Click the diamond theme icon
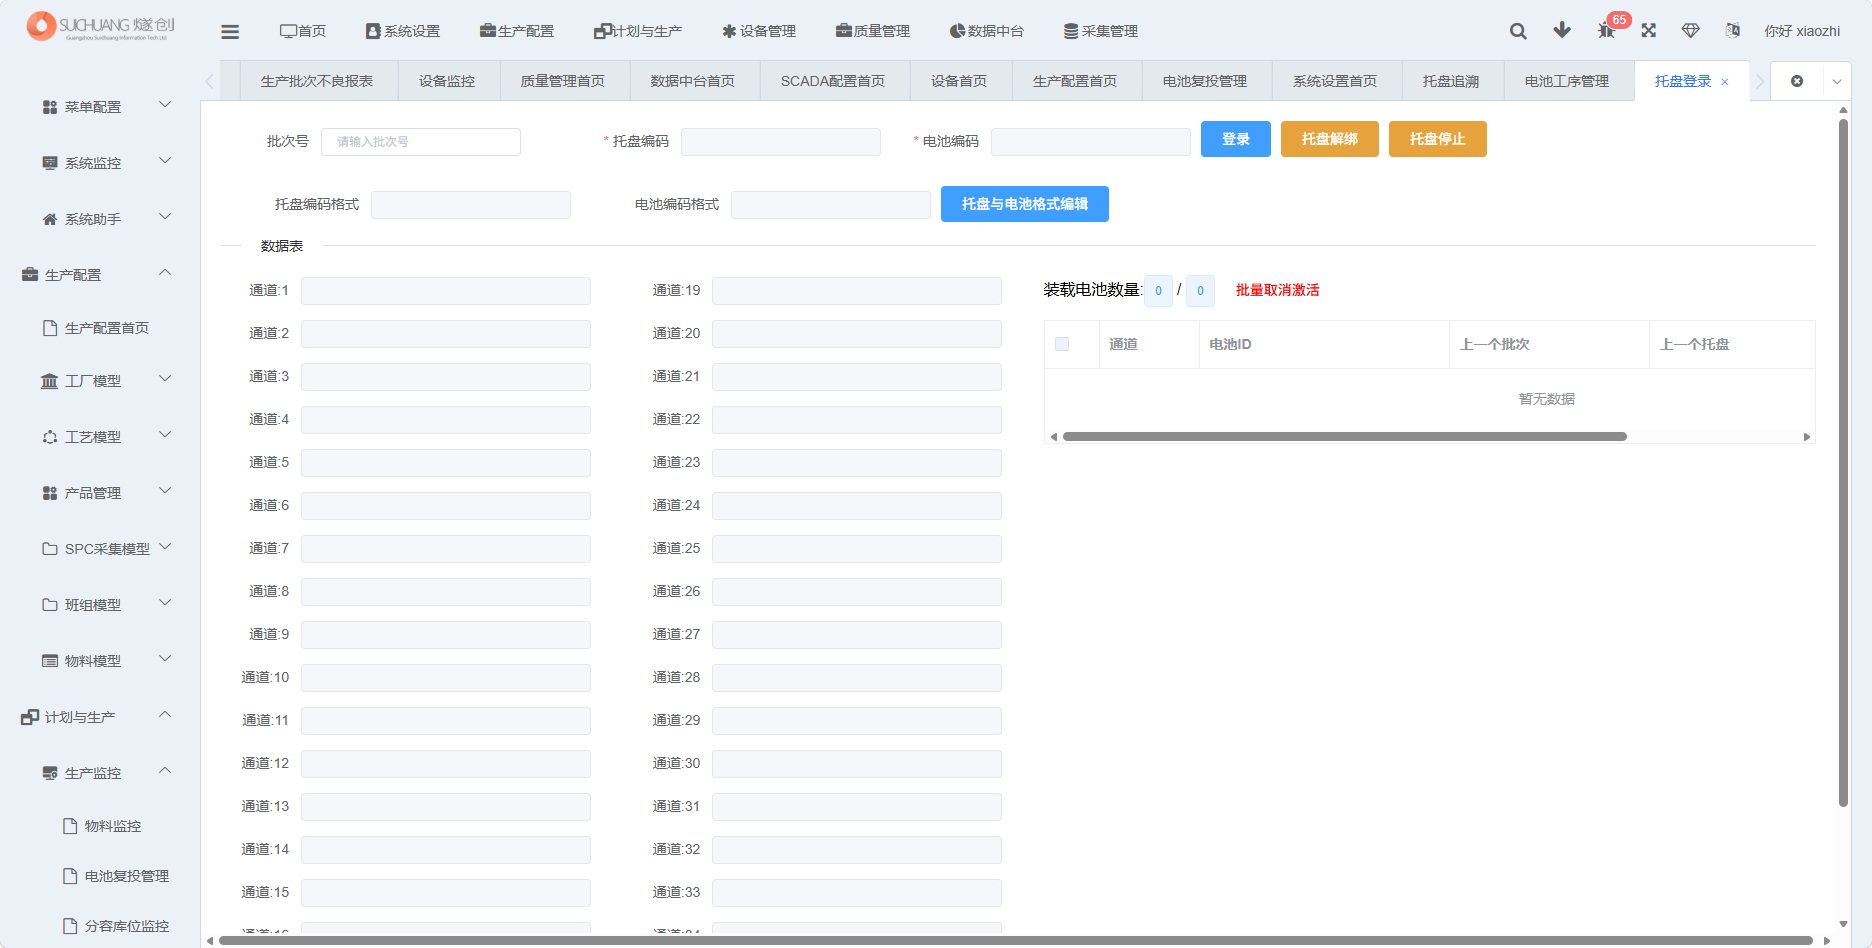The image size is (1872, 948). tap(1691, 31)
